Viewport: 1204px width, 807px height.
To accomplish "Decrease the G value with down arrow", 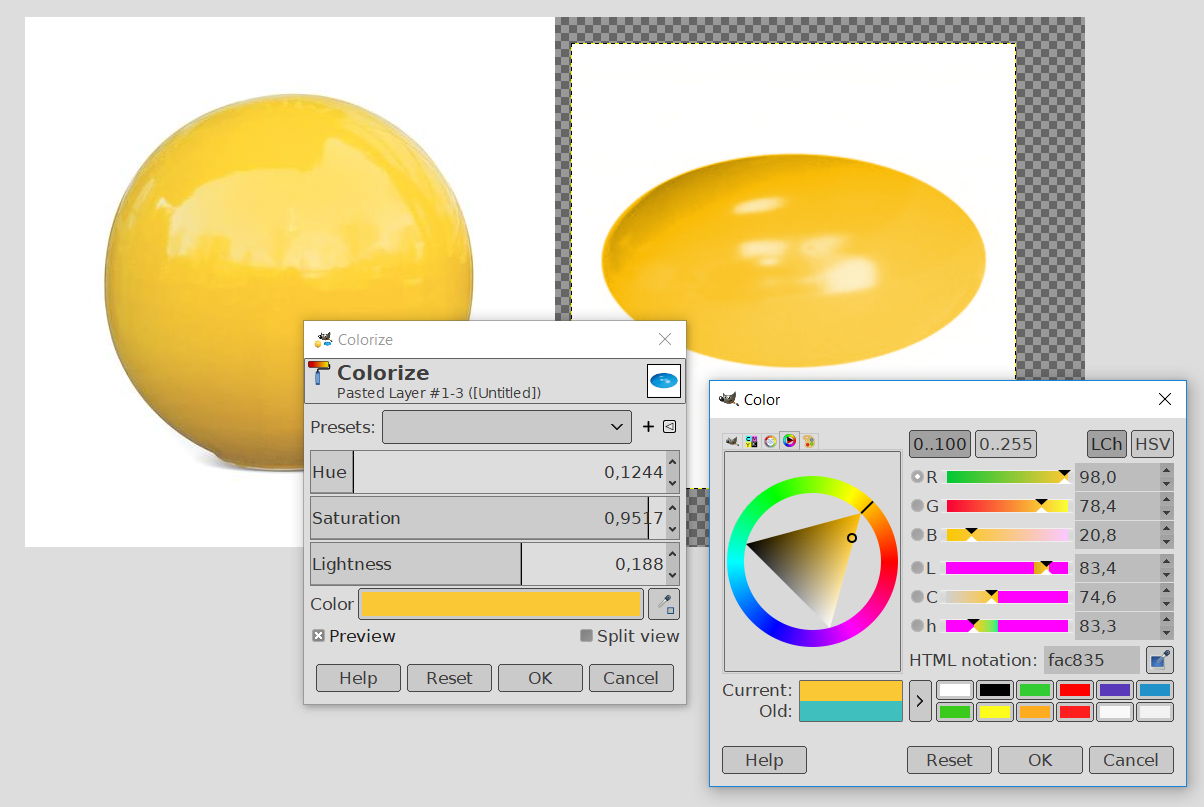I will [1166, 513].
